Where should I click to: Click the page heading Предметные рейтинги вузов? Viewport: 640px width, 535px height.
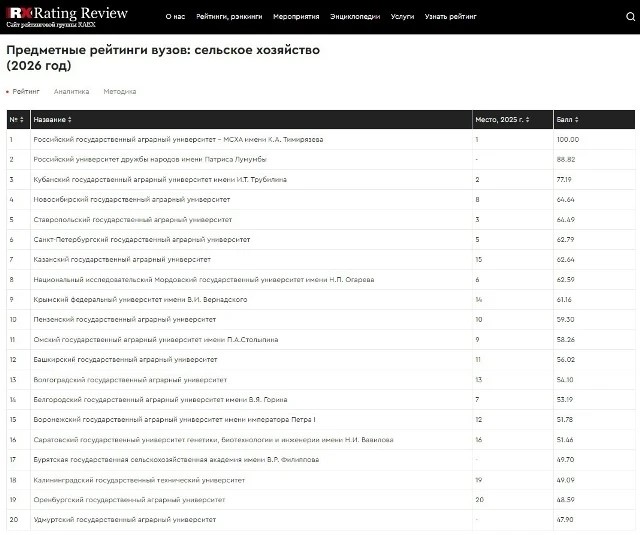pos(163,58)
